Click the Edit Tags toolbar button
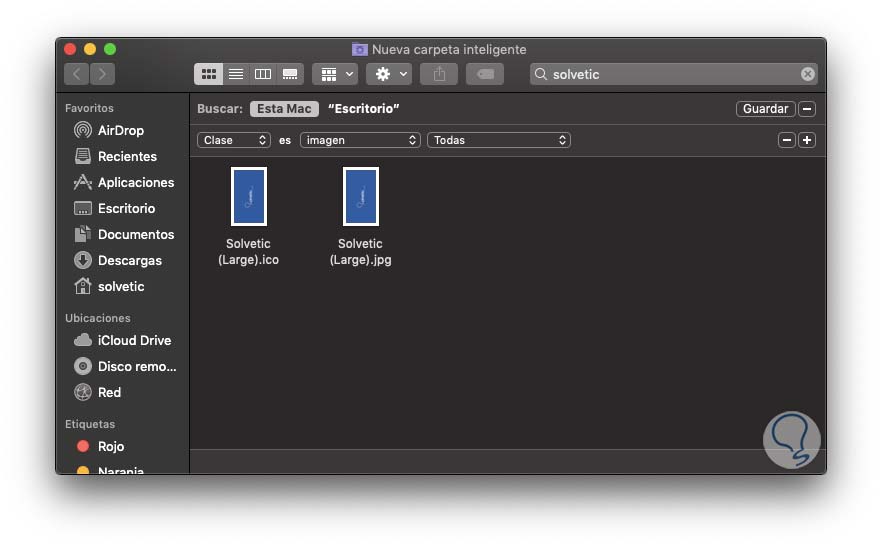Screen dimensions: 882x548 point(485,74)
